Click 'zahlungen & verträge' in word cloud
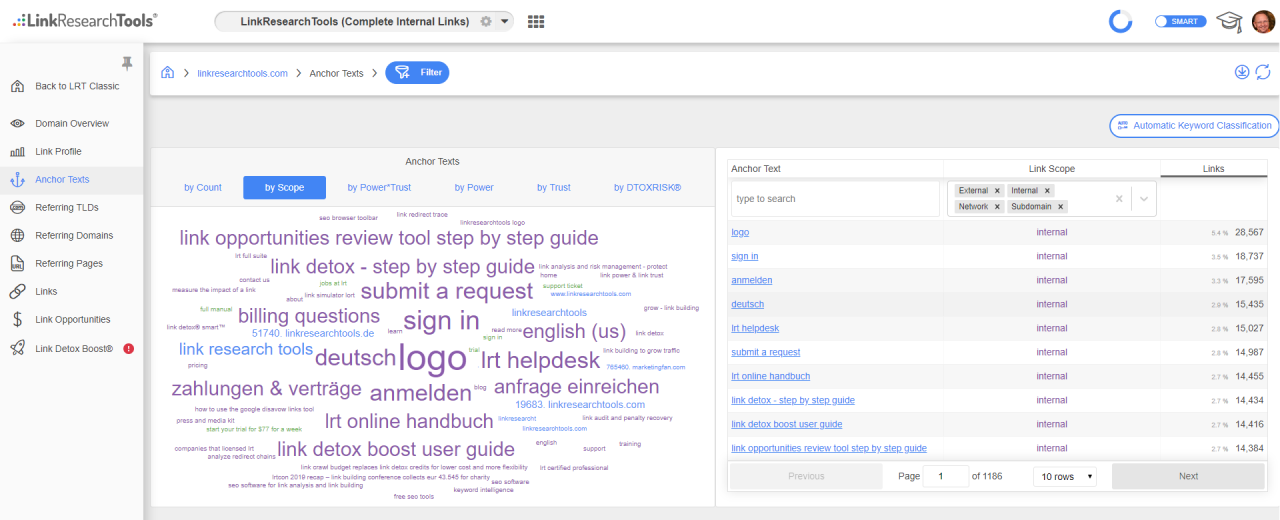Viewport: 1280px width, 520px height. pos(266,388)
